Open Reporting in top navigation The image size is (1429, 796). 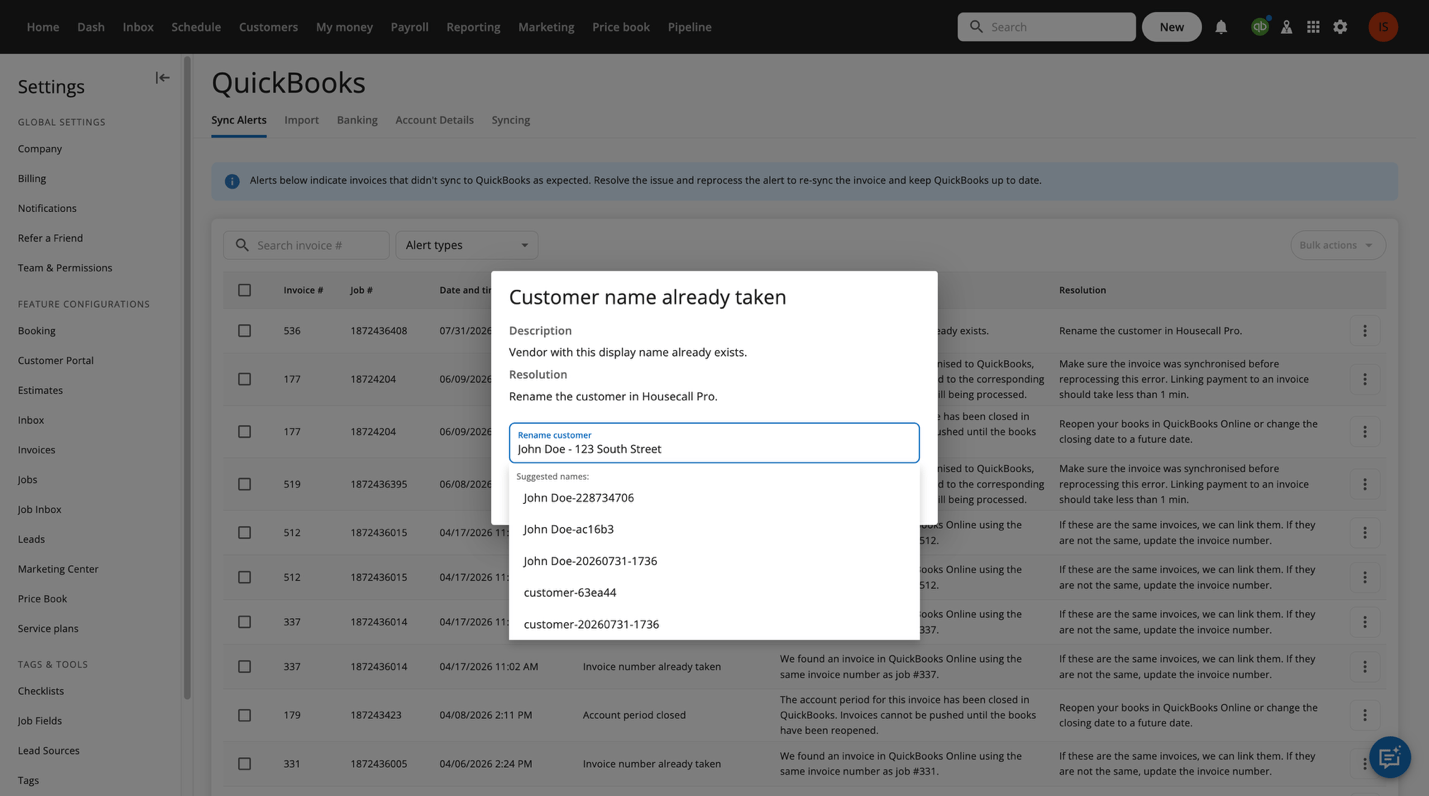coord(473,27)
